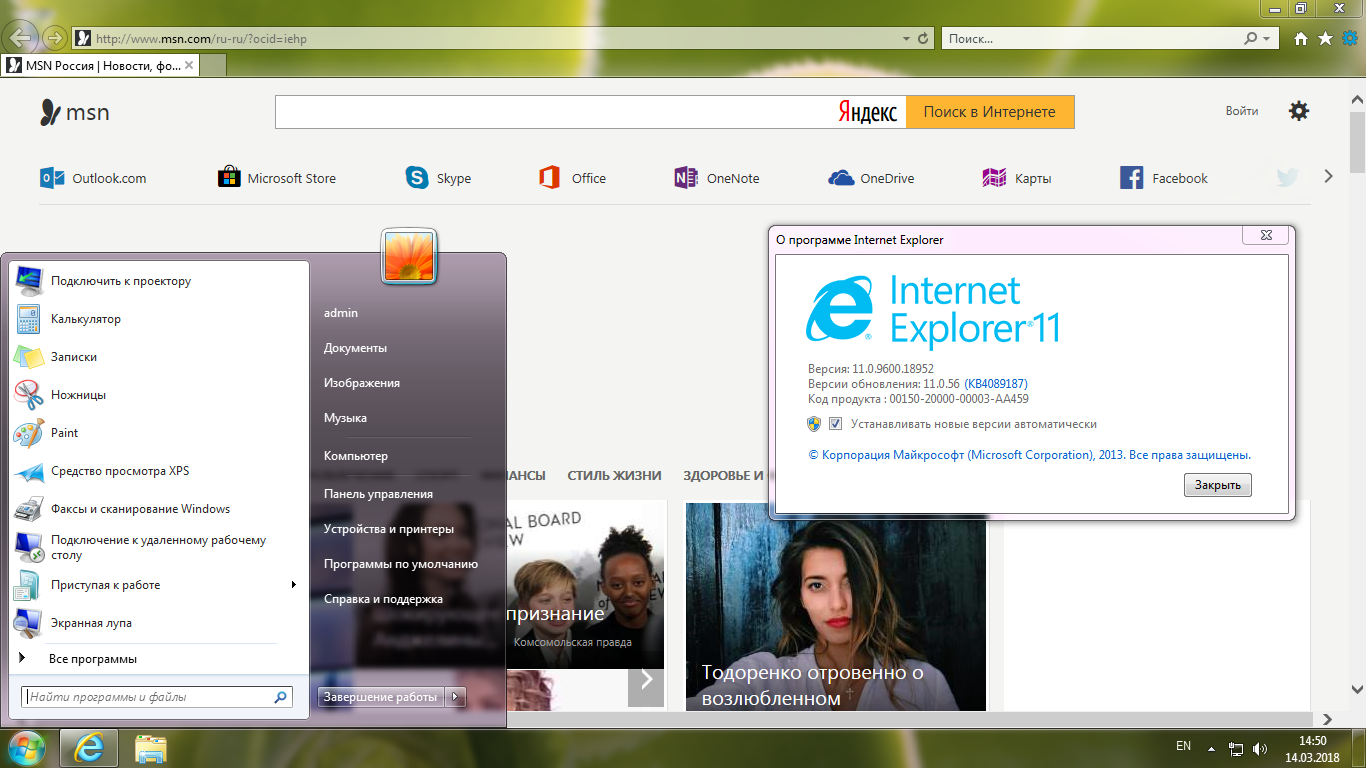Image resolution: width=1366 pixels, height=768 pixels.
Task: Open the Skype shortcut
Action: click(438, 178)
